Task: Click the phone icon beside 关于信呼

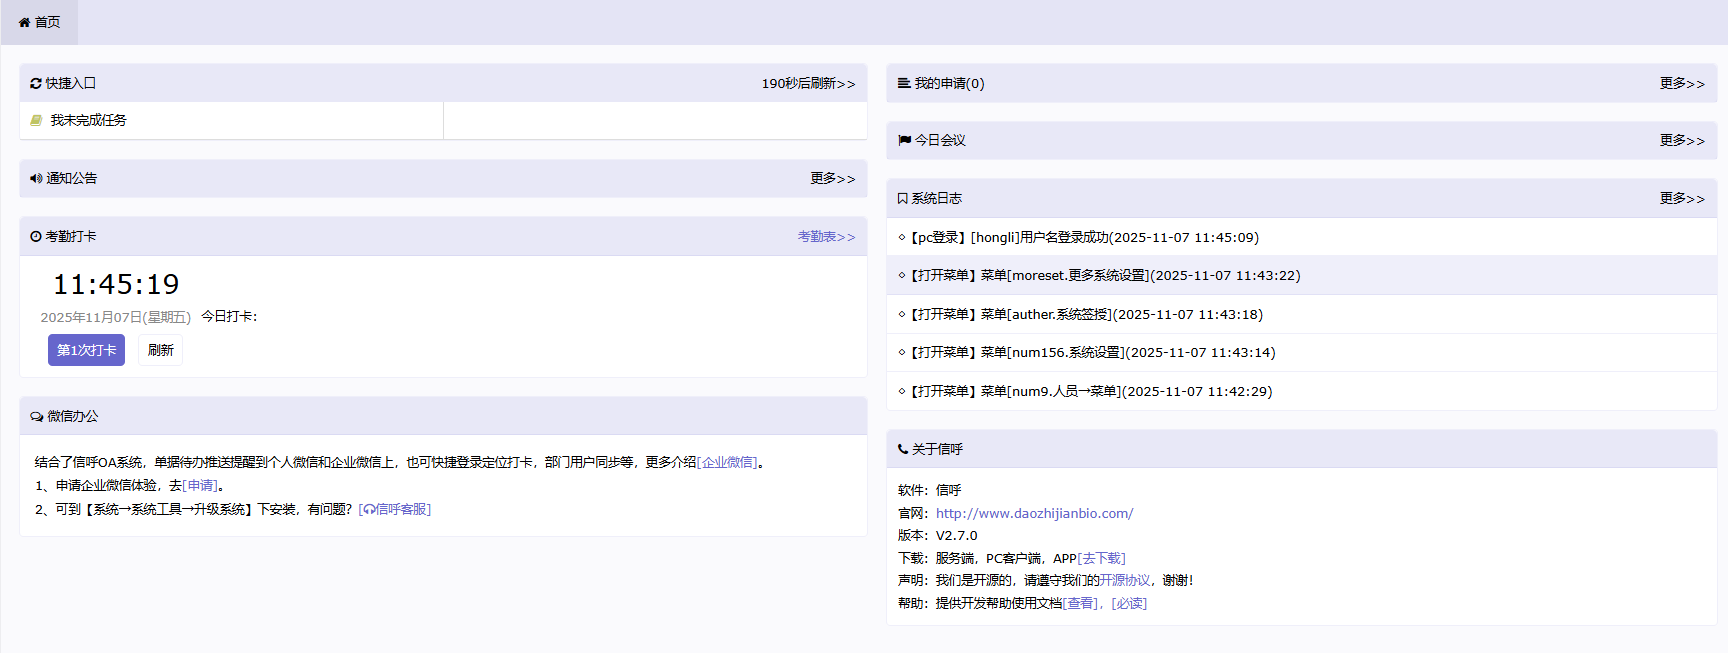Action: coord(903,450)
